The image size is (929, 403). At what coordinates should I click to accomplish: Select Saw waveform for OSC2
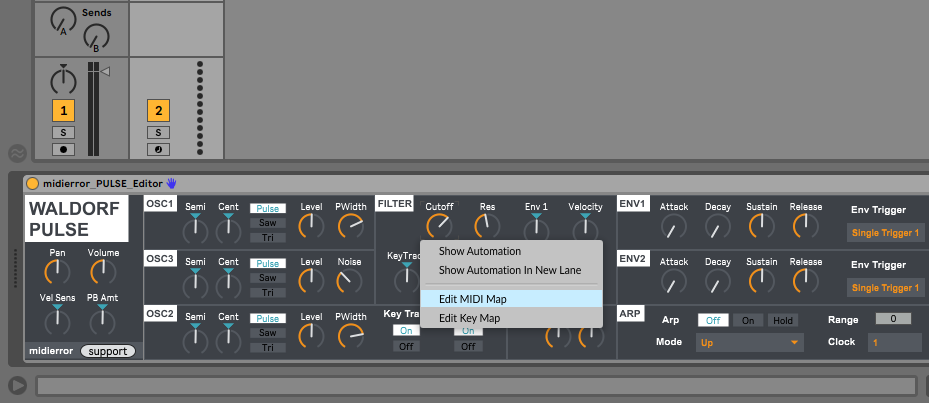pyautogui.click(x=268, y=332)
